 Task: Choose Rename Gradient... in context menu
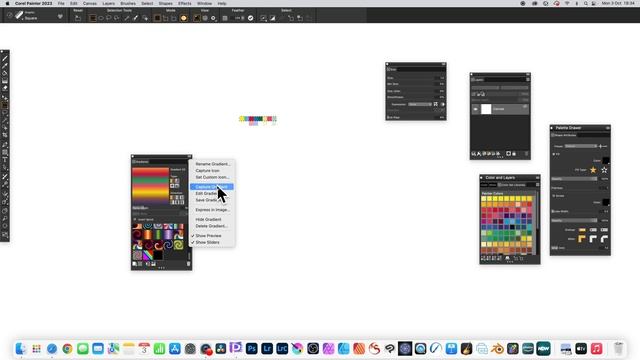pyautogui.click(x=212, y=164)
